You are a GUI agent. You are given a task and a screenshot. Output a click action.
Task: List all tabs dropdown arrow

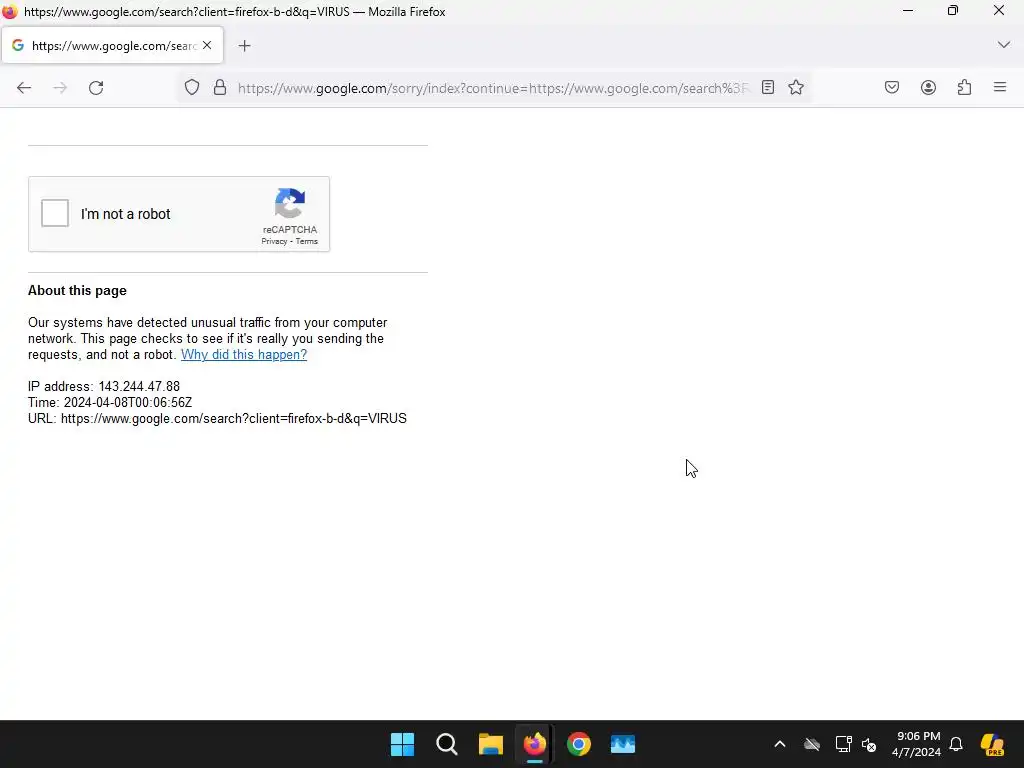(1004, 45)
